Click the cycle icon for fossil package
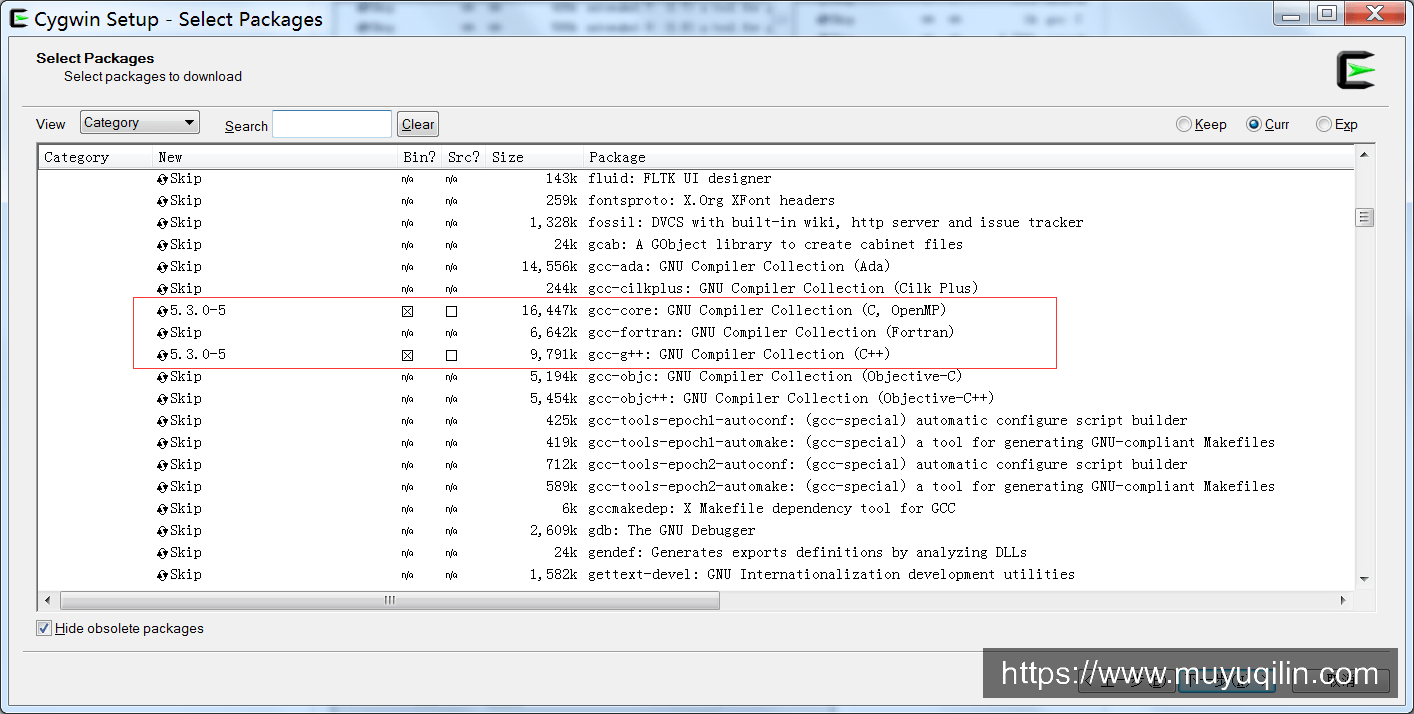 [x=162, y=223]
